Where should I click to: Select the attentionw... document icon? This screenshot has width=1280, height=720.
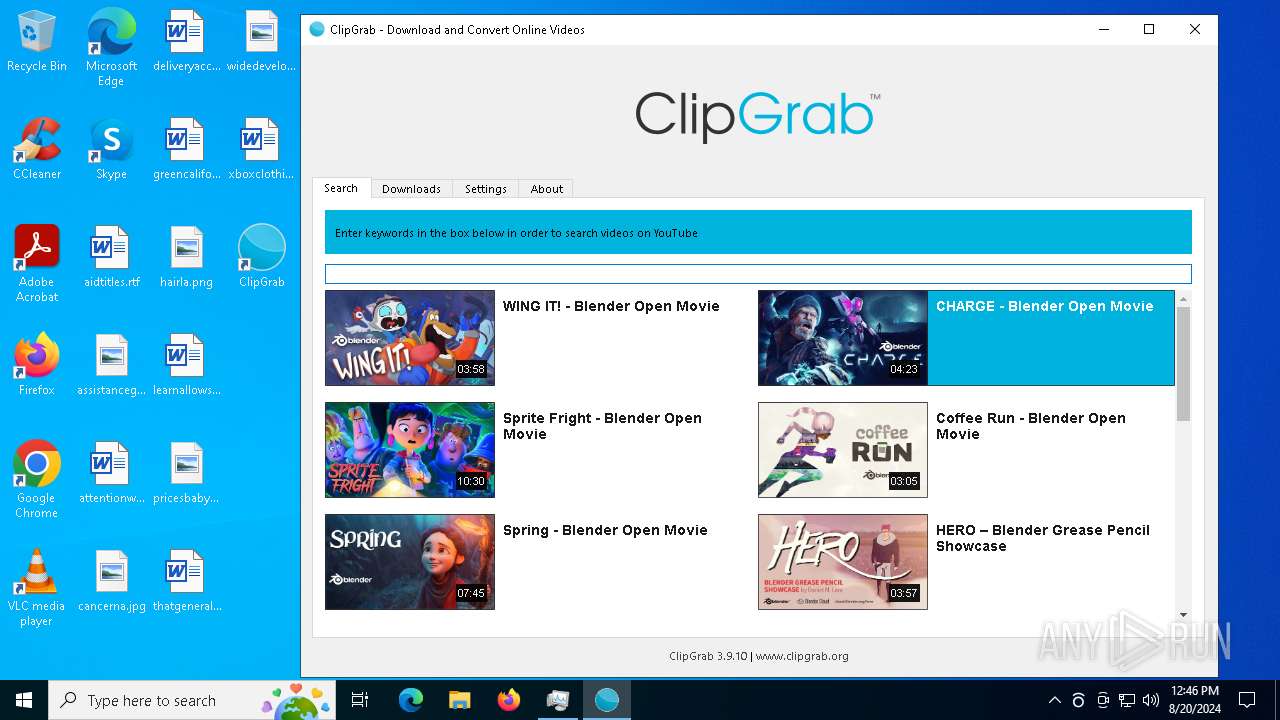pos(111,474)
